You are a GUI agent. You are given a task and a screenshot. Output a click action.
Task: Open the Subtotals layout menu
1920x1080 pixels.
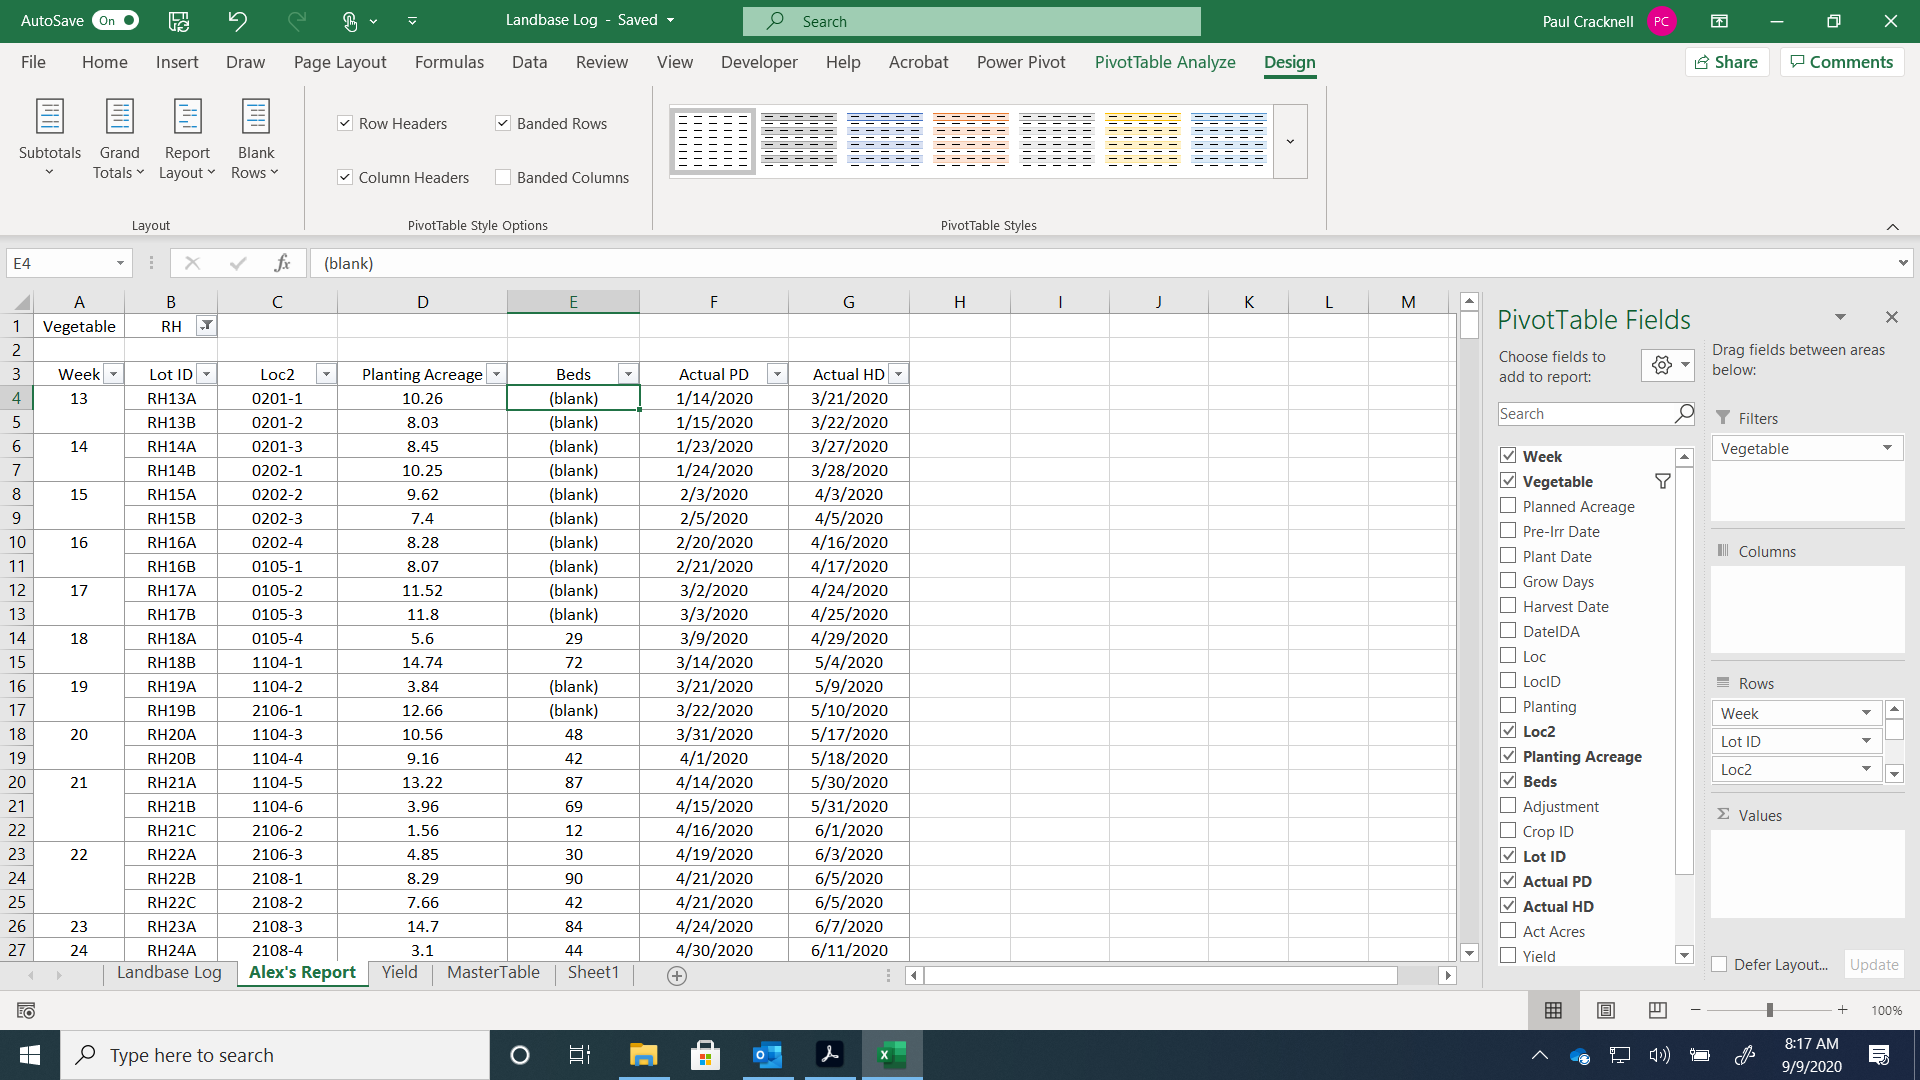50,140
